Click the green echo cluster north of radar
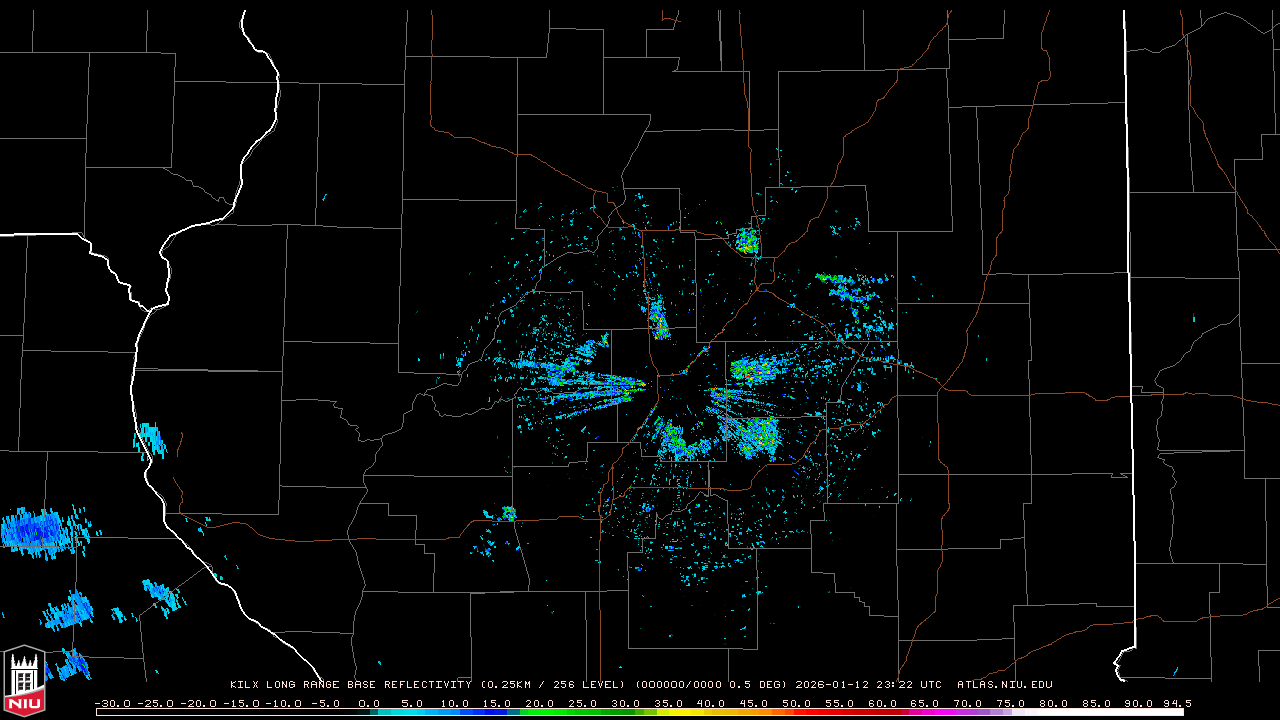This screenshot has height=720, width=1280. click(658, 320)
